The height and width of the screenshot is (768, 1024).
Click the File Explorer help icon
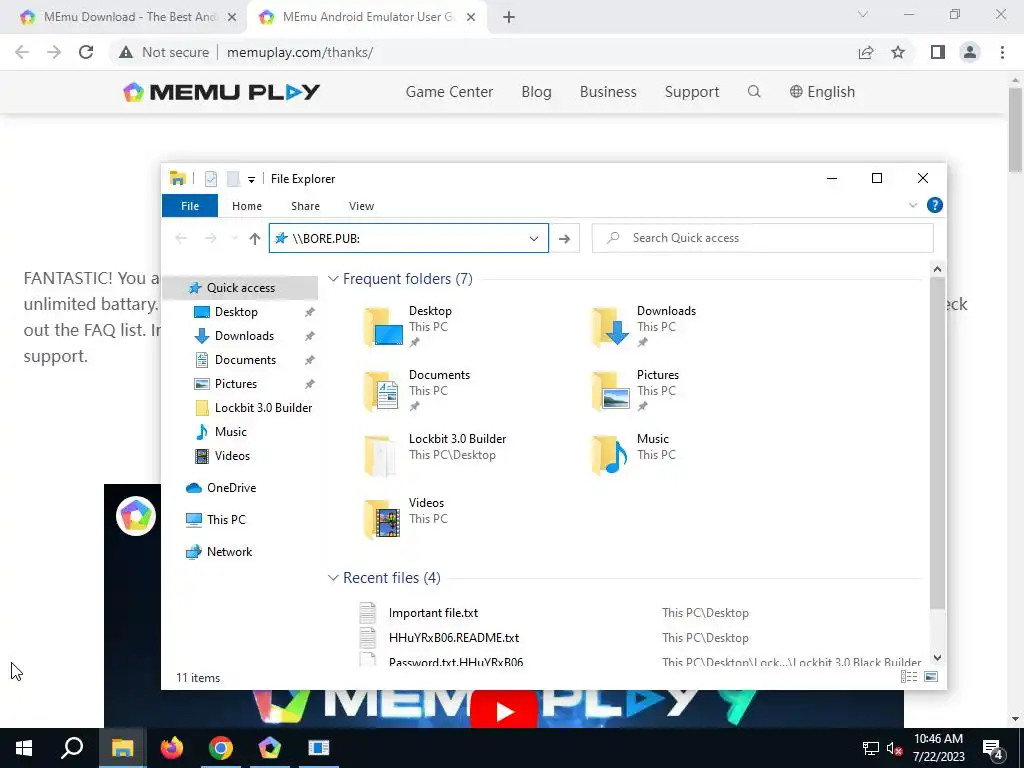point(935,205)
